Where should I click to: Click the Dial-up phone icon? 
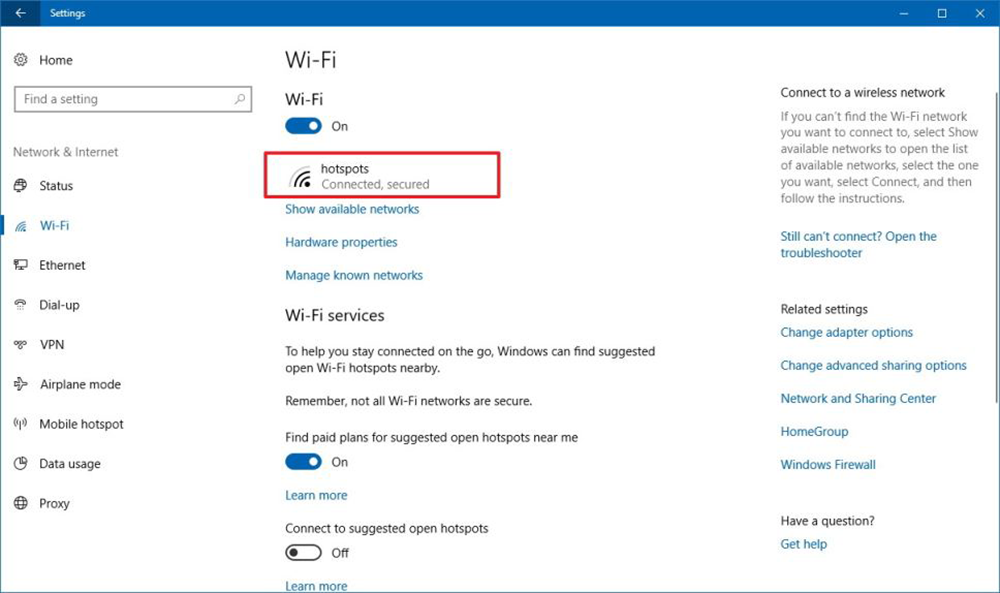point(20,305)
